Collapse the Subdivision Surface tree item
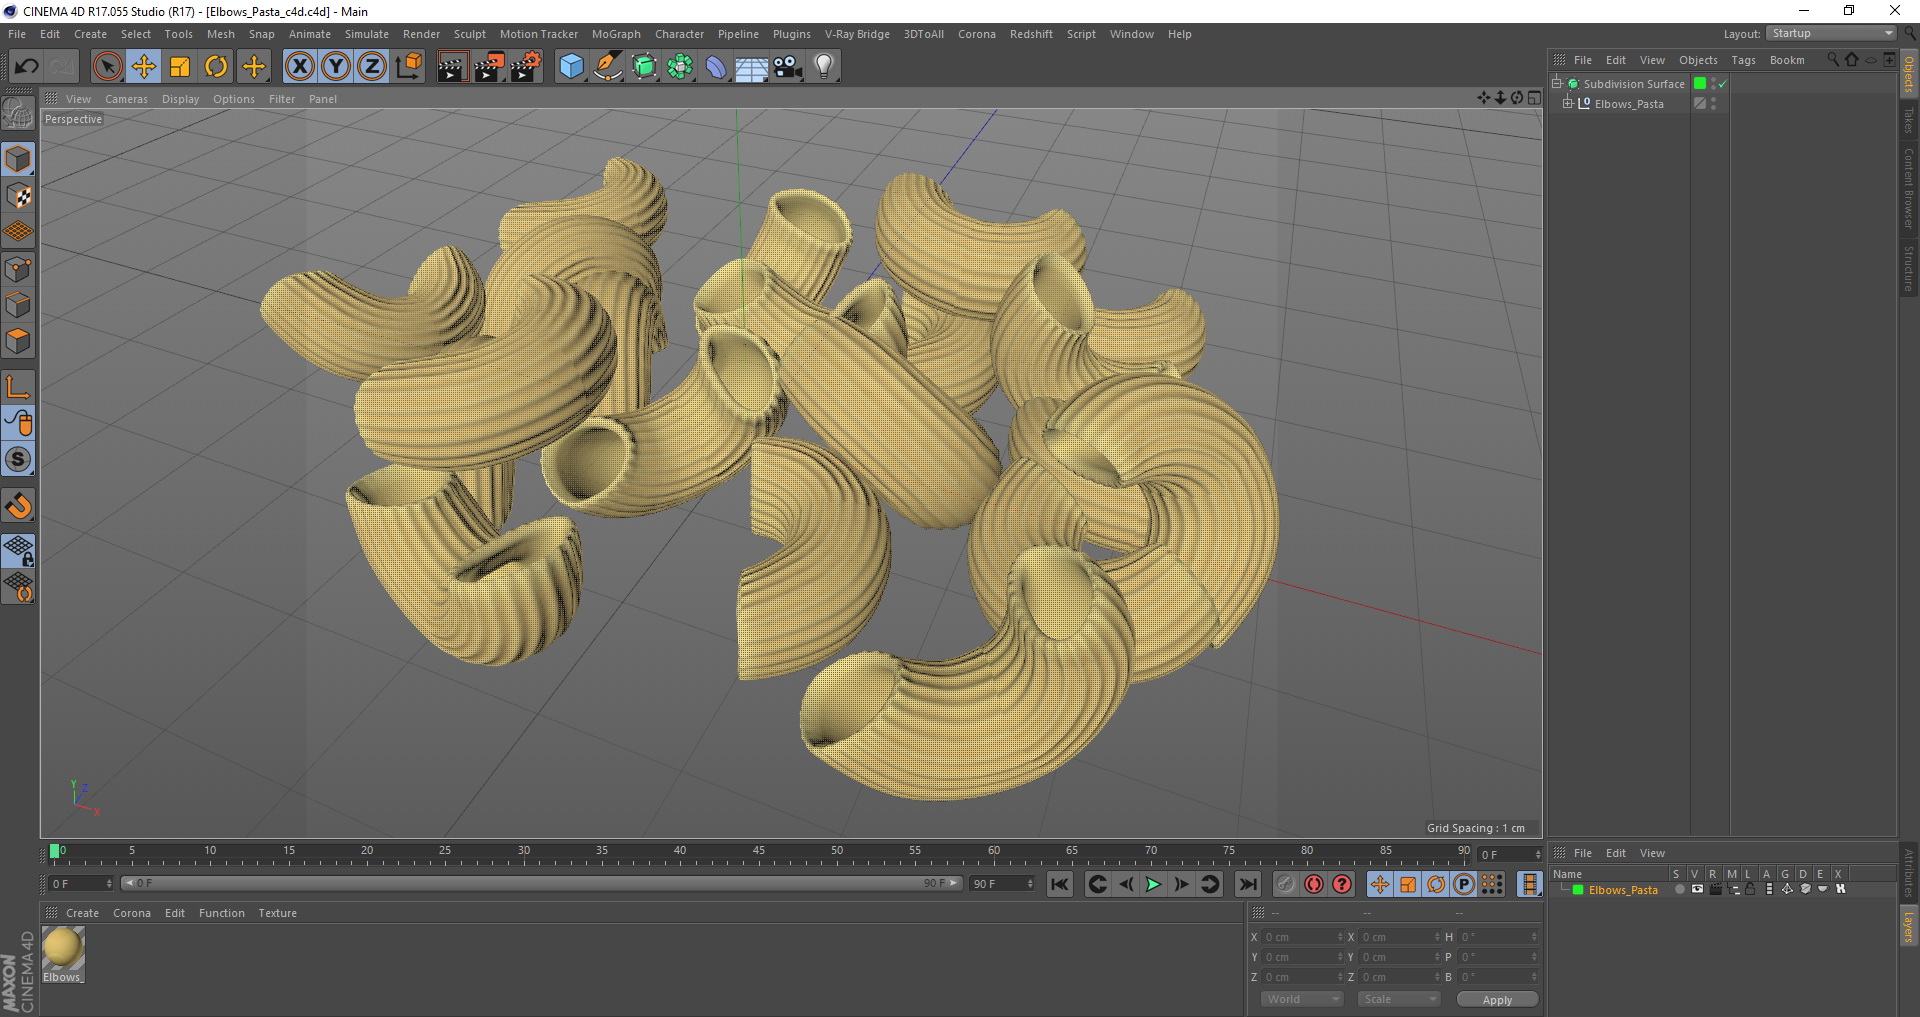Screen dimensions: 1920x1017 point(1557,84)
